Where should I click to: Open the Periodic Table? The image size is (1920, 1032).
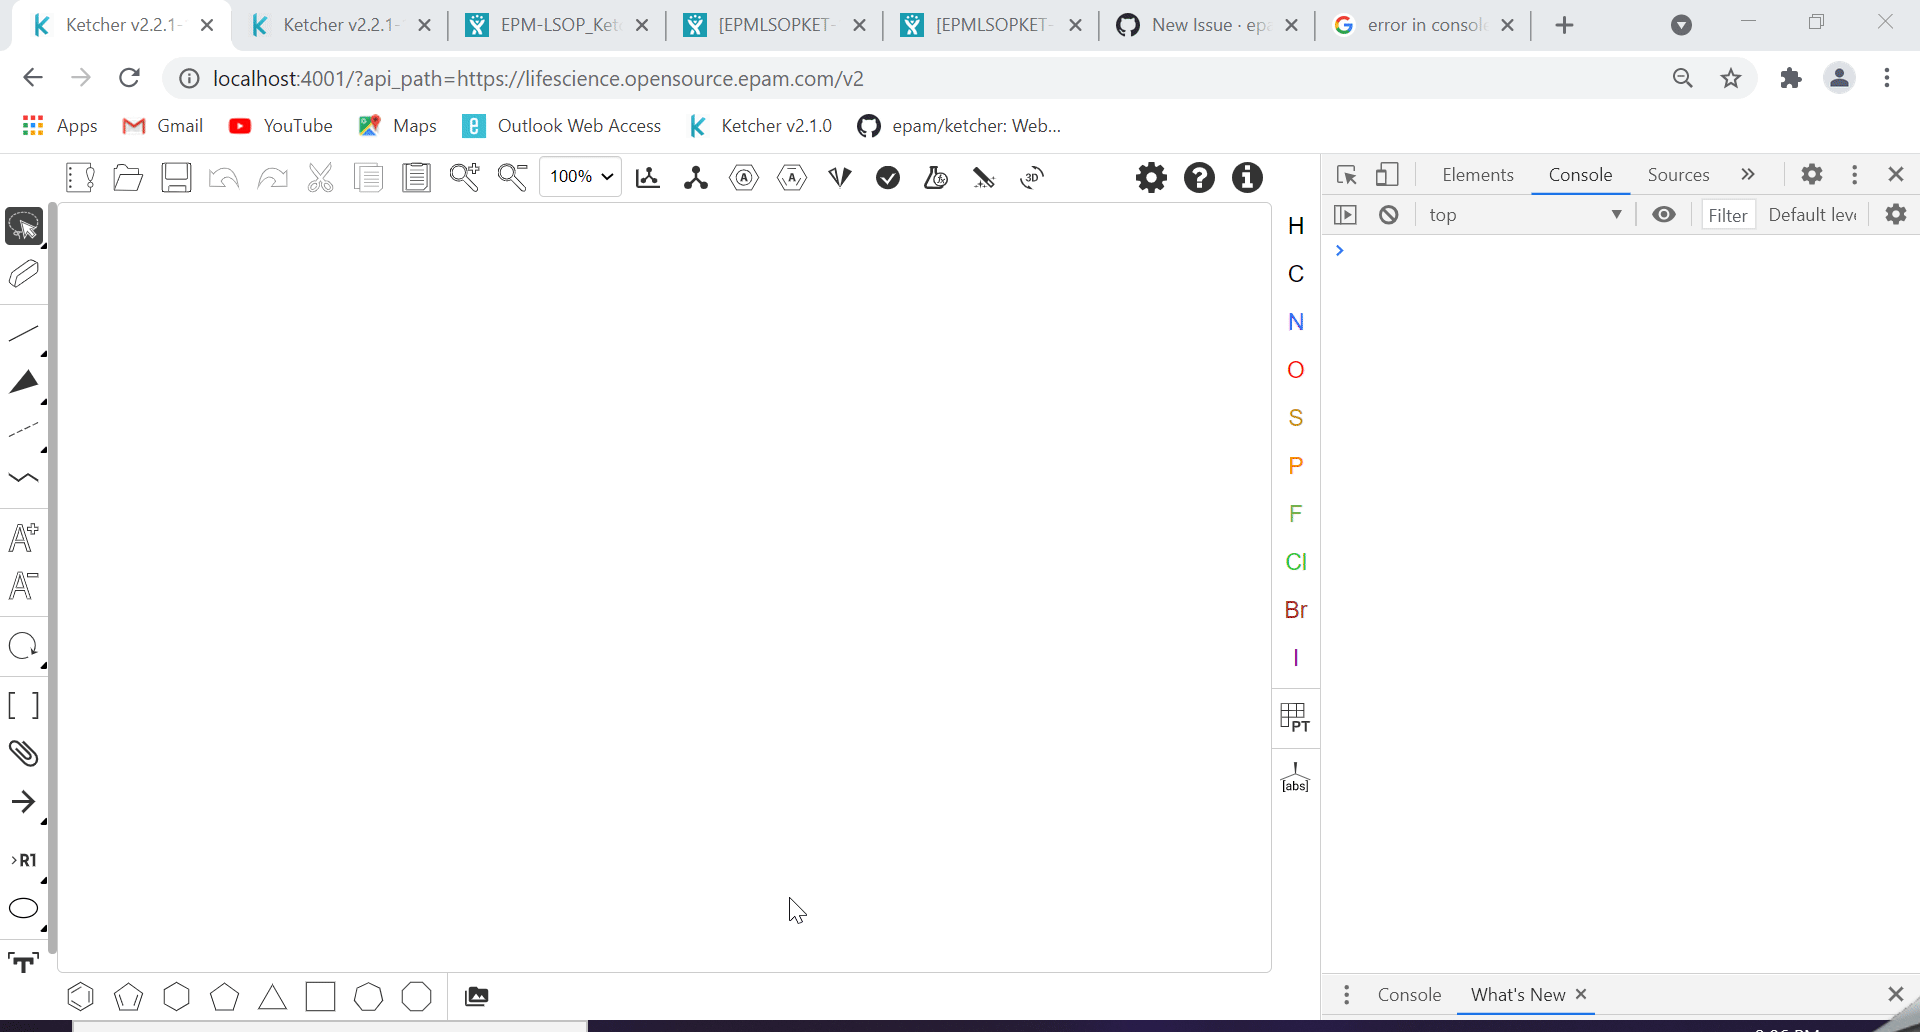(x=1296, y=718)
